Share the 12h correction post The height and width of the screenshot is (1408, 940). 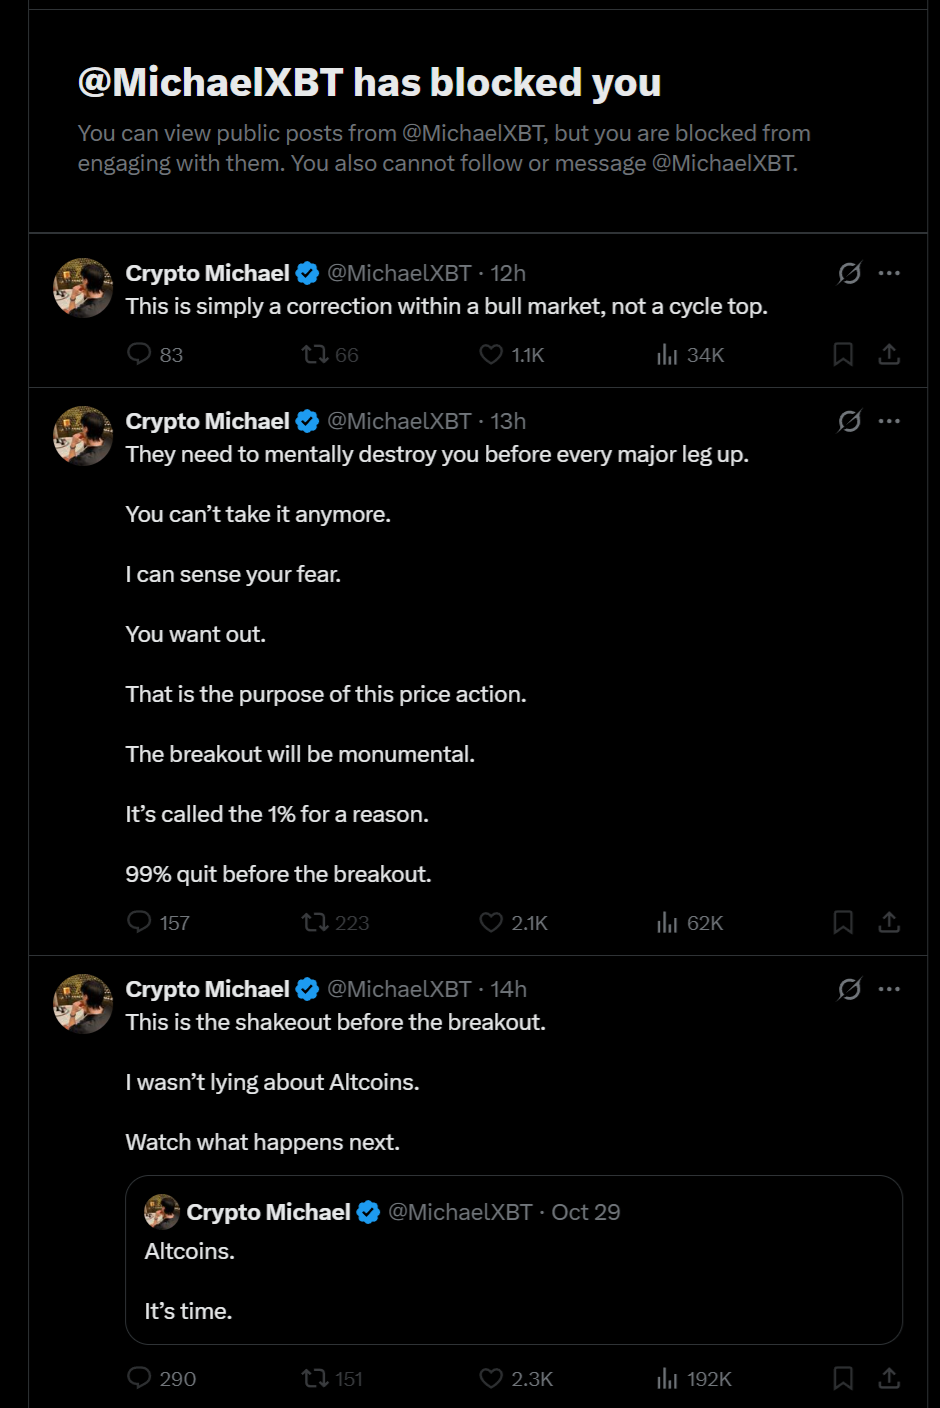(889, 354)
